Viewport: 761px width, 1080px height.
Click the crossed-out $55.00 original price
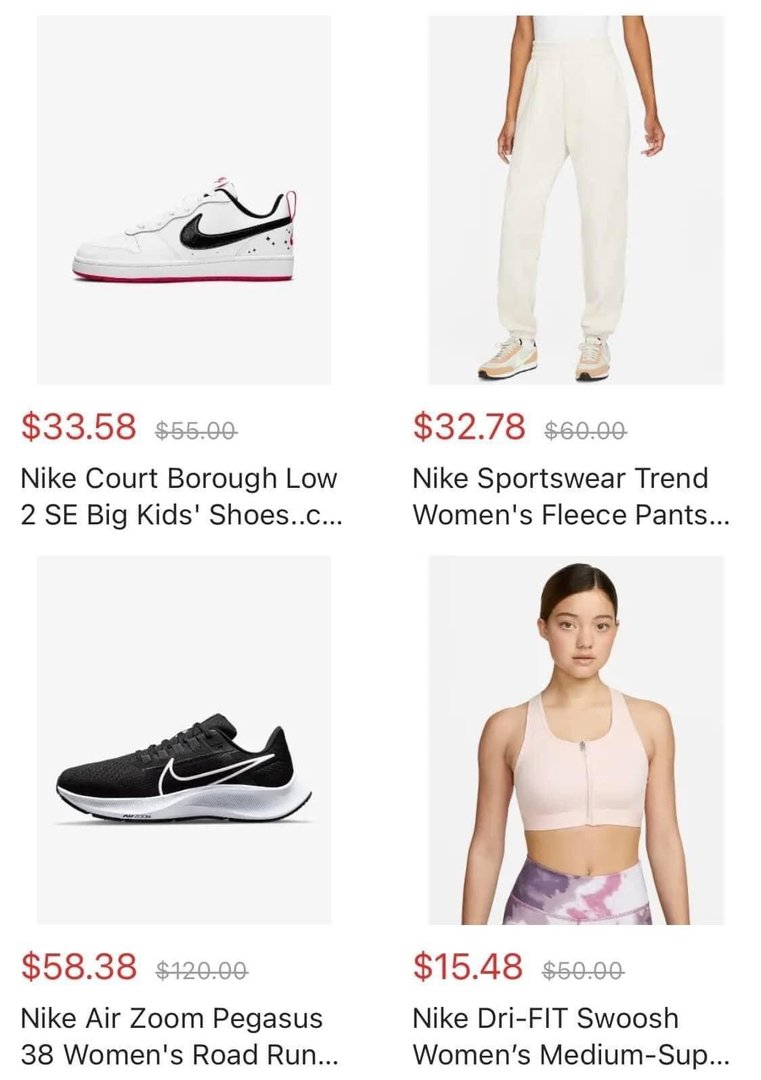[196, 431]
